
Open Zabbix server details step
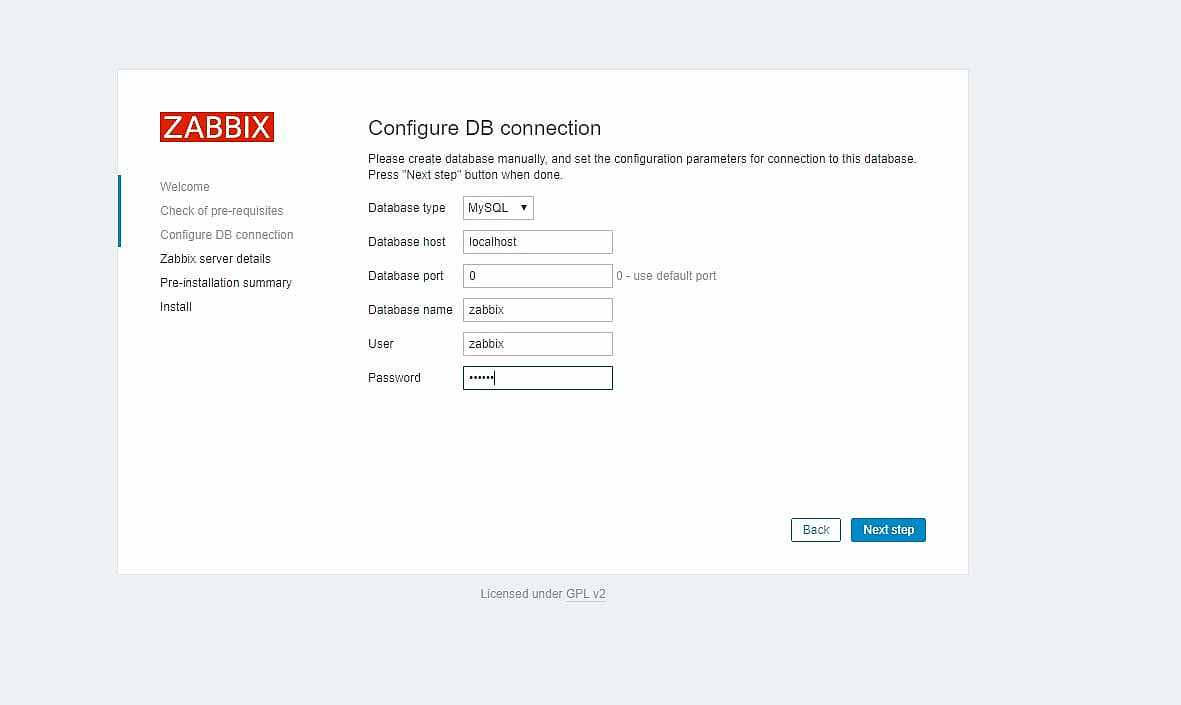point(215,259)
